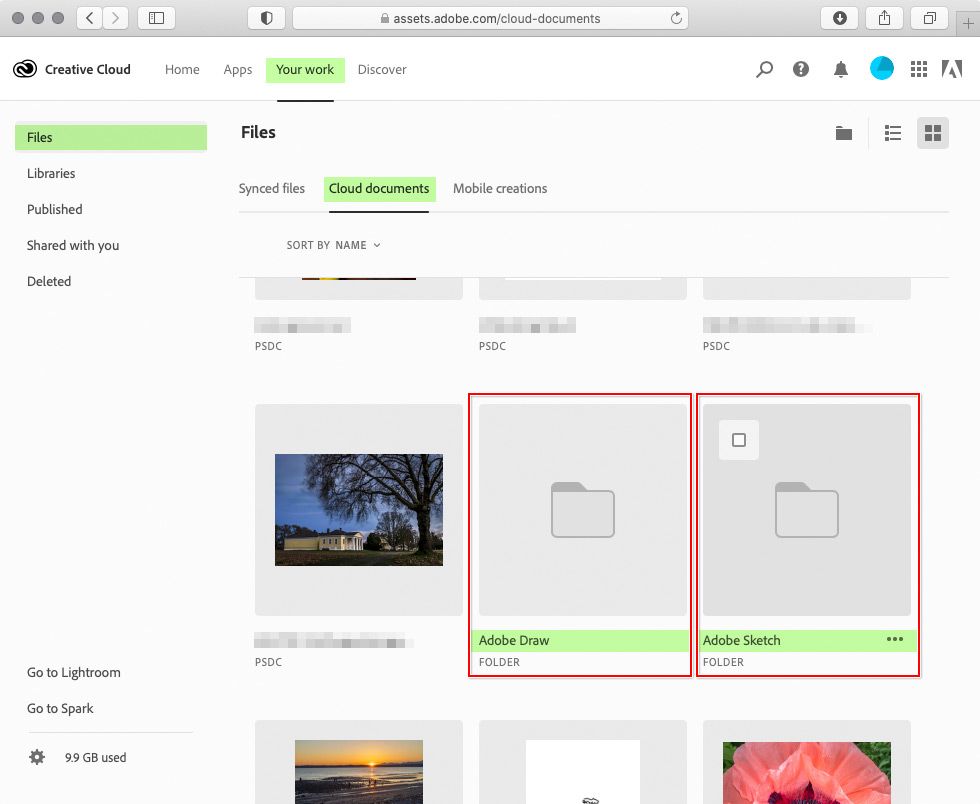Image resolution: width=980 pixels, height=804 pixels.
Task: Go to the Home tab
Action: (182, 69)
